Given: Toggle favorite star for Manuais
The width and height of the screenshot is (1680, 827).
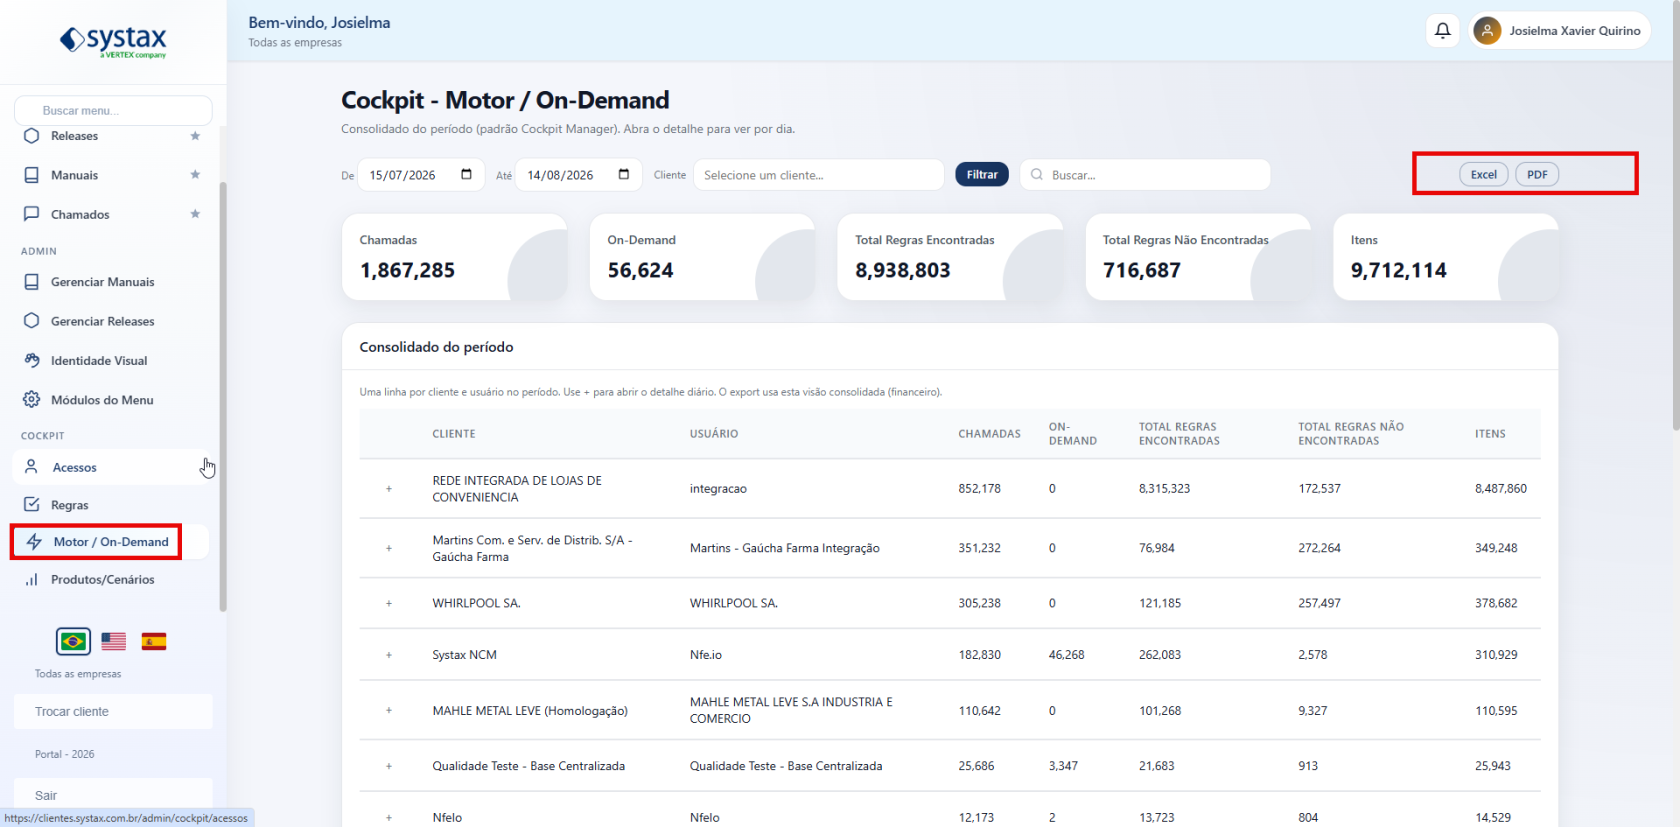Looking at the screenshot, I should pyautogui.click(x=195, y=175).
